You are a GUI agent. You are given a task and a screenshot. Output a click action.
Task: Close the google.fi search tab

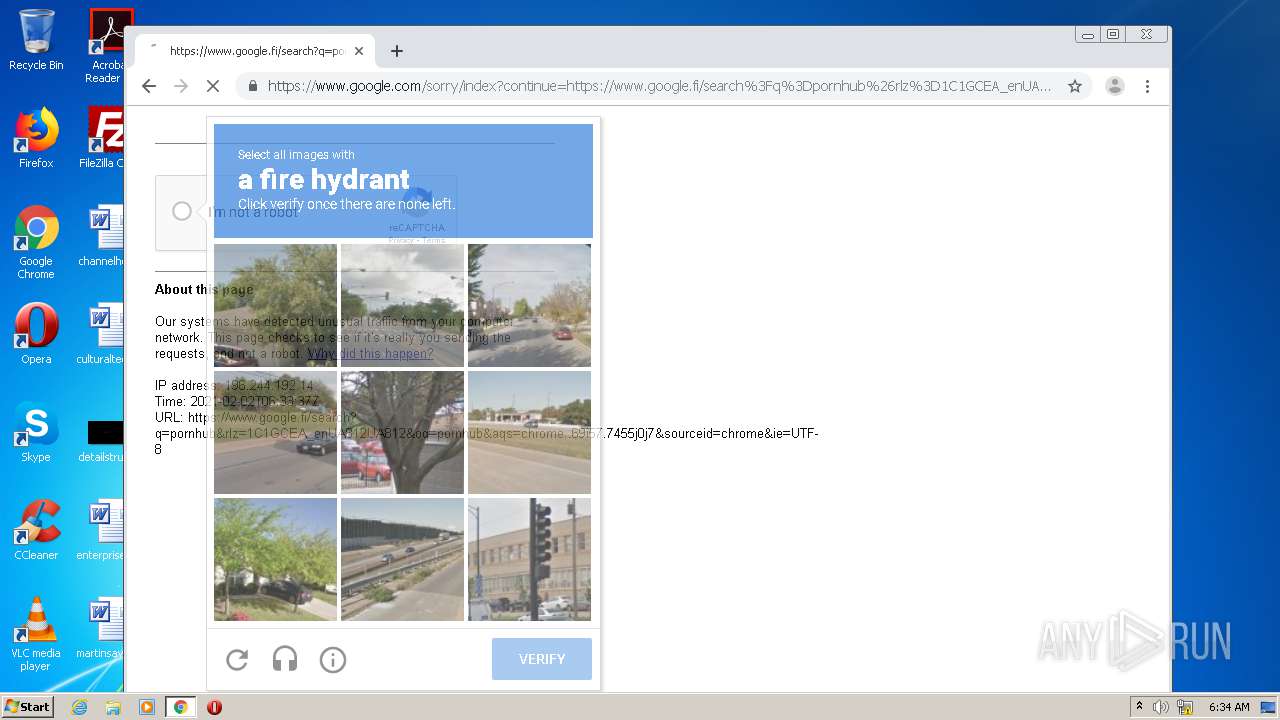tap(359, 51)
